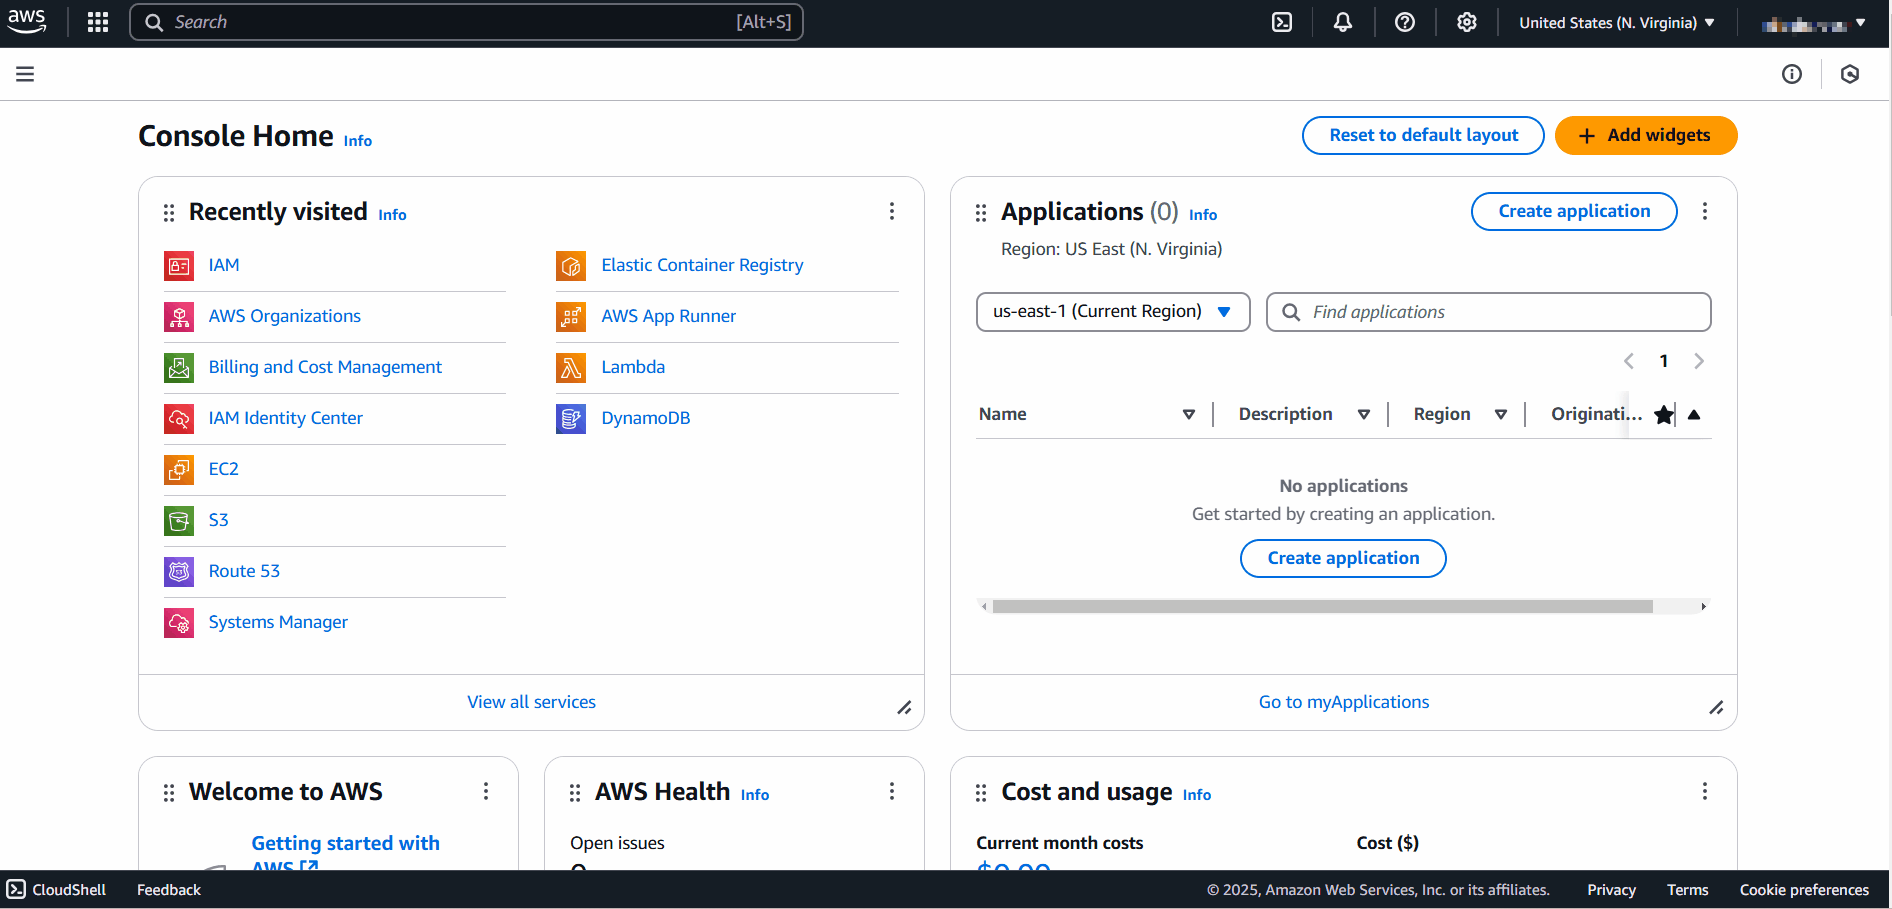Image resolution: width=1892 pixels, height=909 pixels.
Task: Click the favorites star column icon
Action: coord(1663,415)
